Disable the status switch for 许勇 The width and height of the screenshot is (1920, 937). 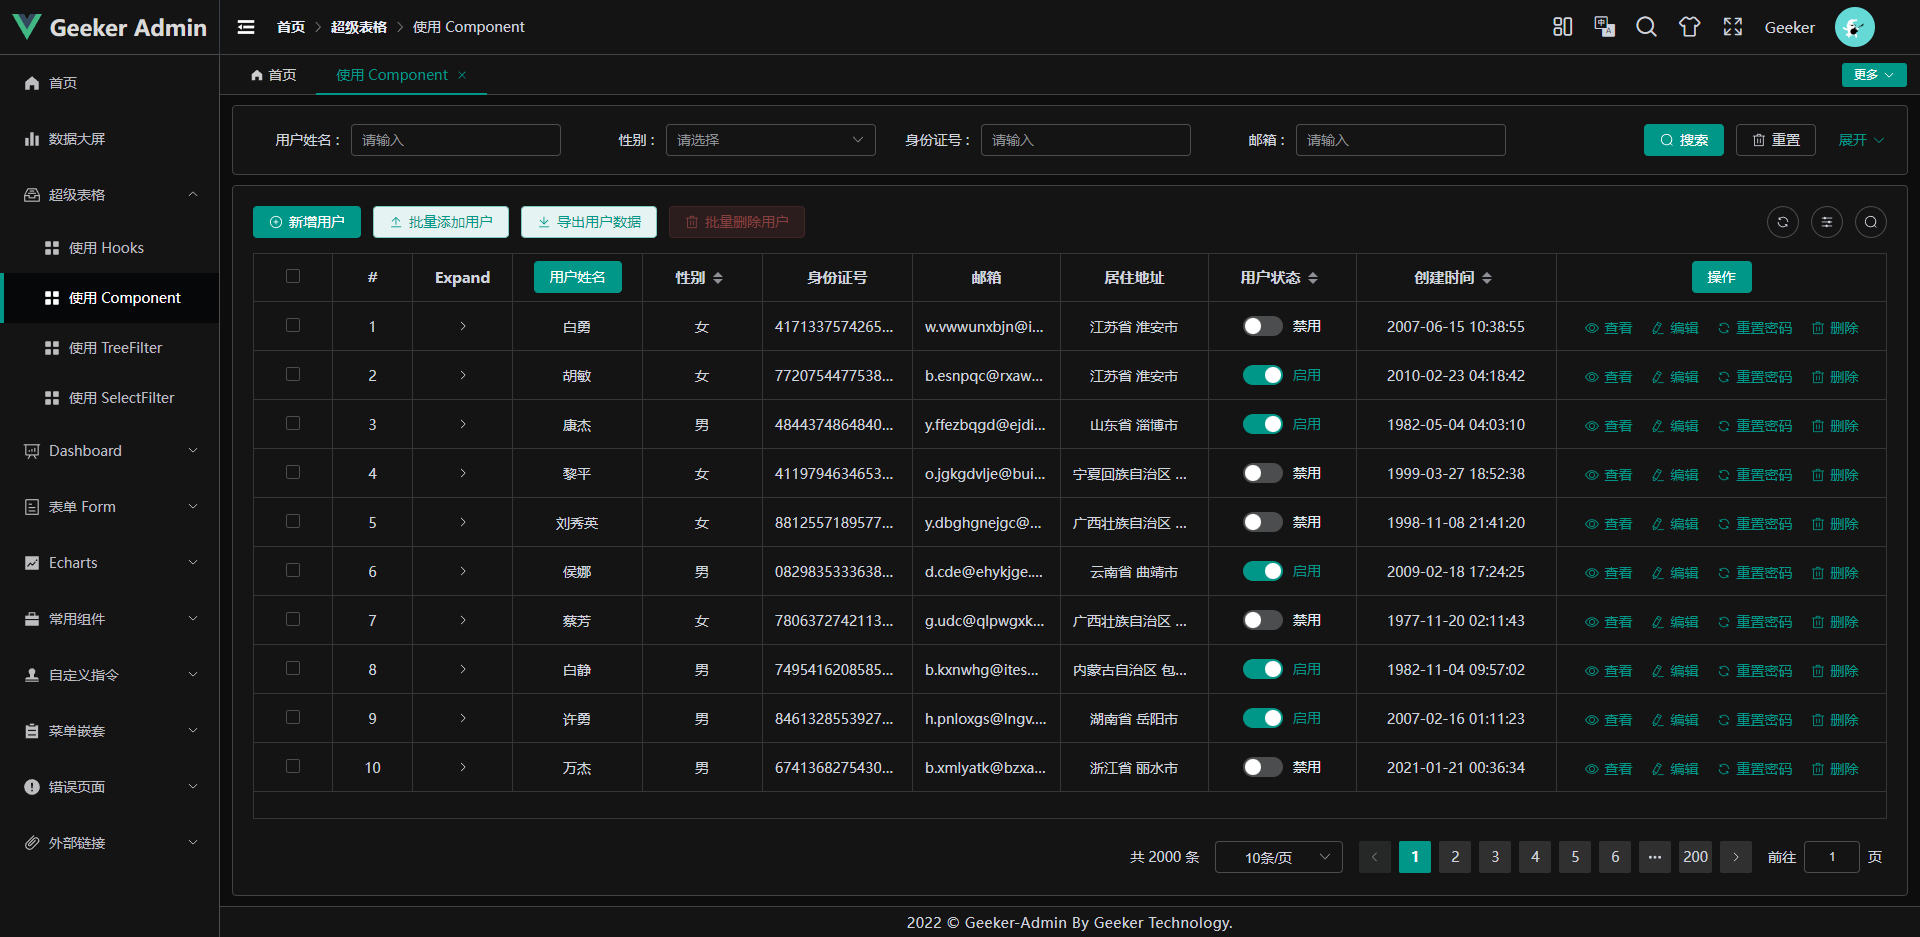(x=1262, y=718)
